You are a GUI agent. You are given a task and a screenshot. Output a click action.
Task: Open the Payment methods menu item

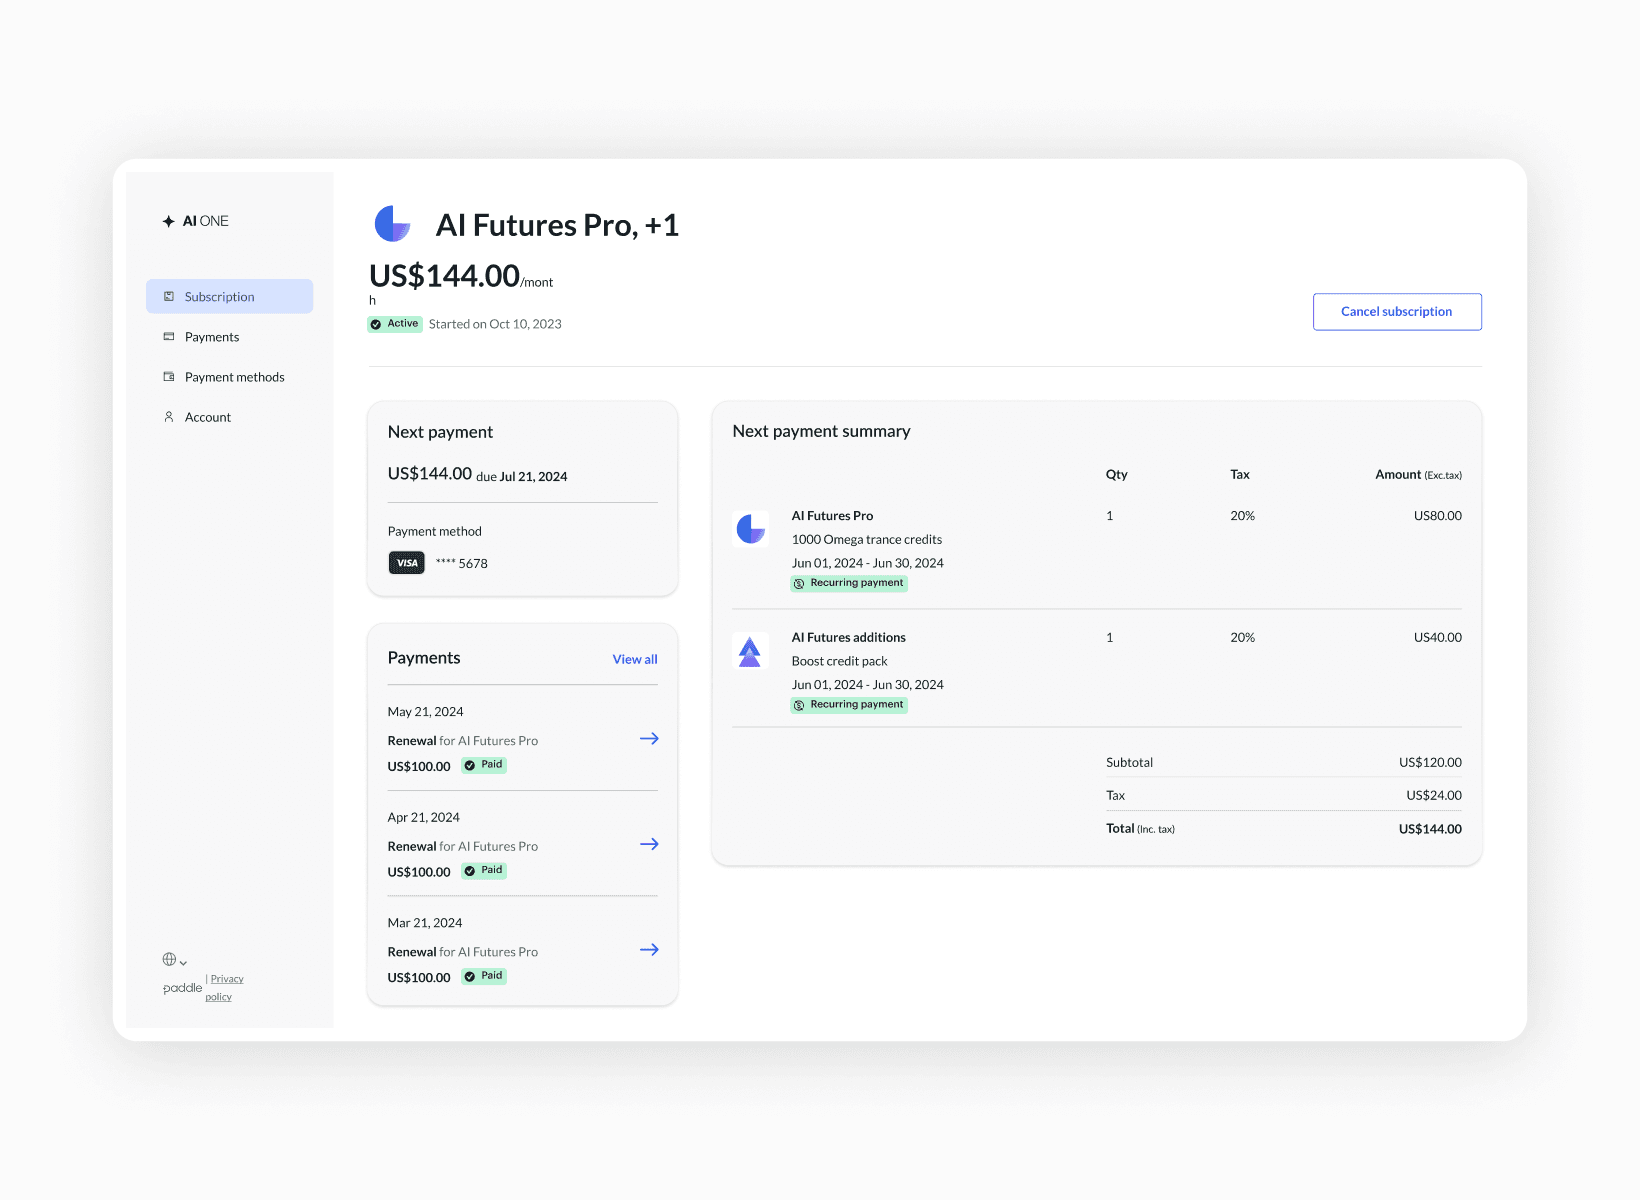tap(229, 376)
